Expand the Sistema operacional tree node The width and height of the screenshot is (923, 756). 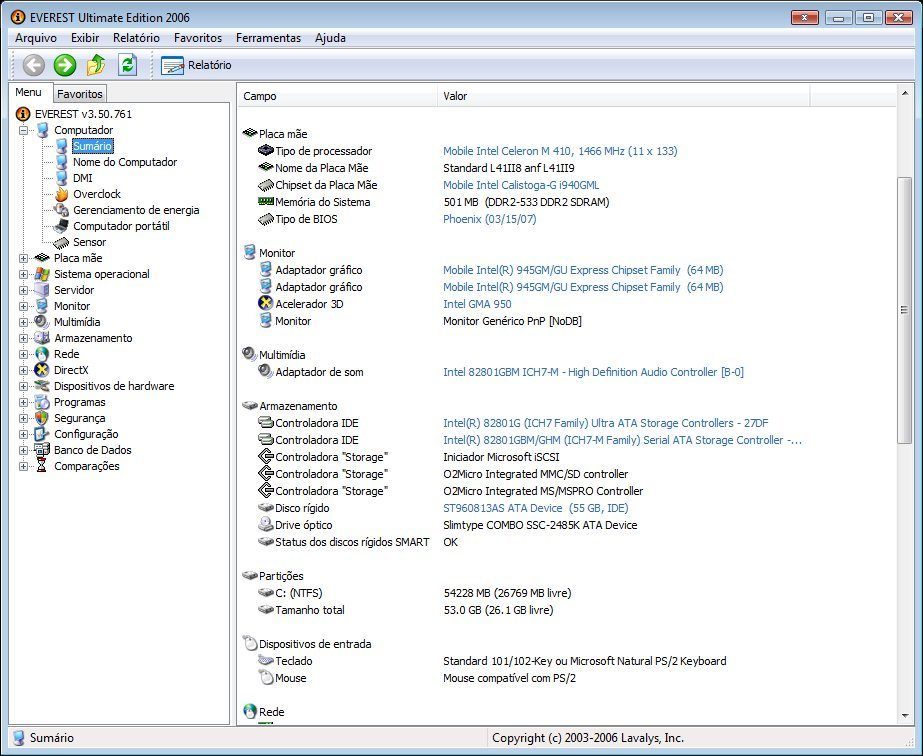coord(24,274)
